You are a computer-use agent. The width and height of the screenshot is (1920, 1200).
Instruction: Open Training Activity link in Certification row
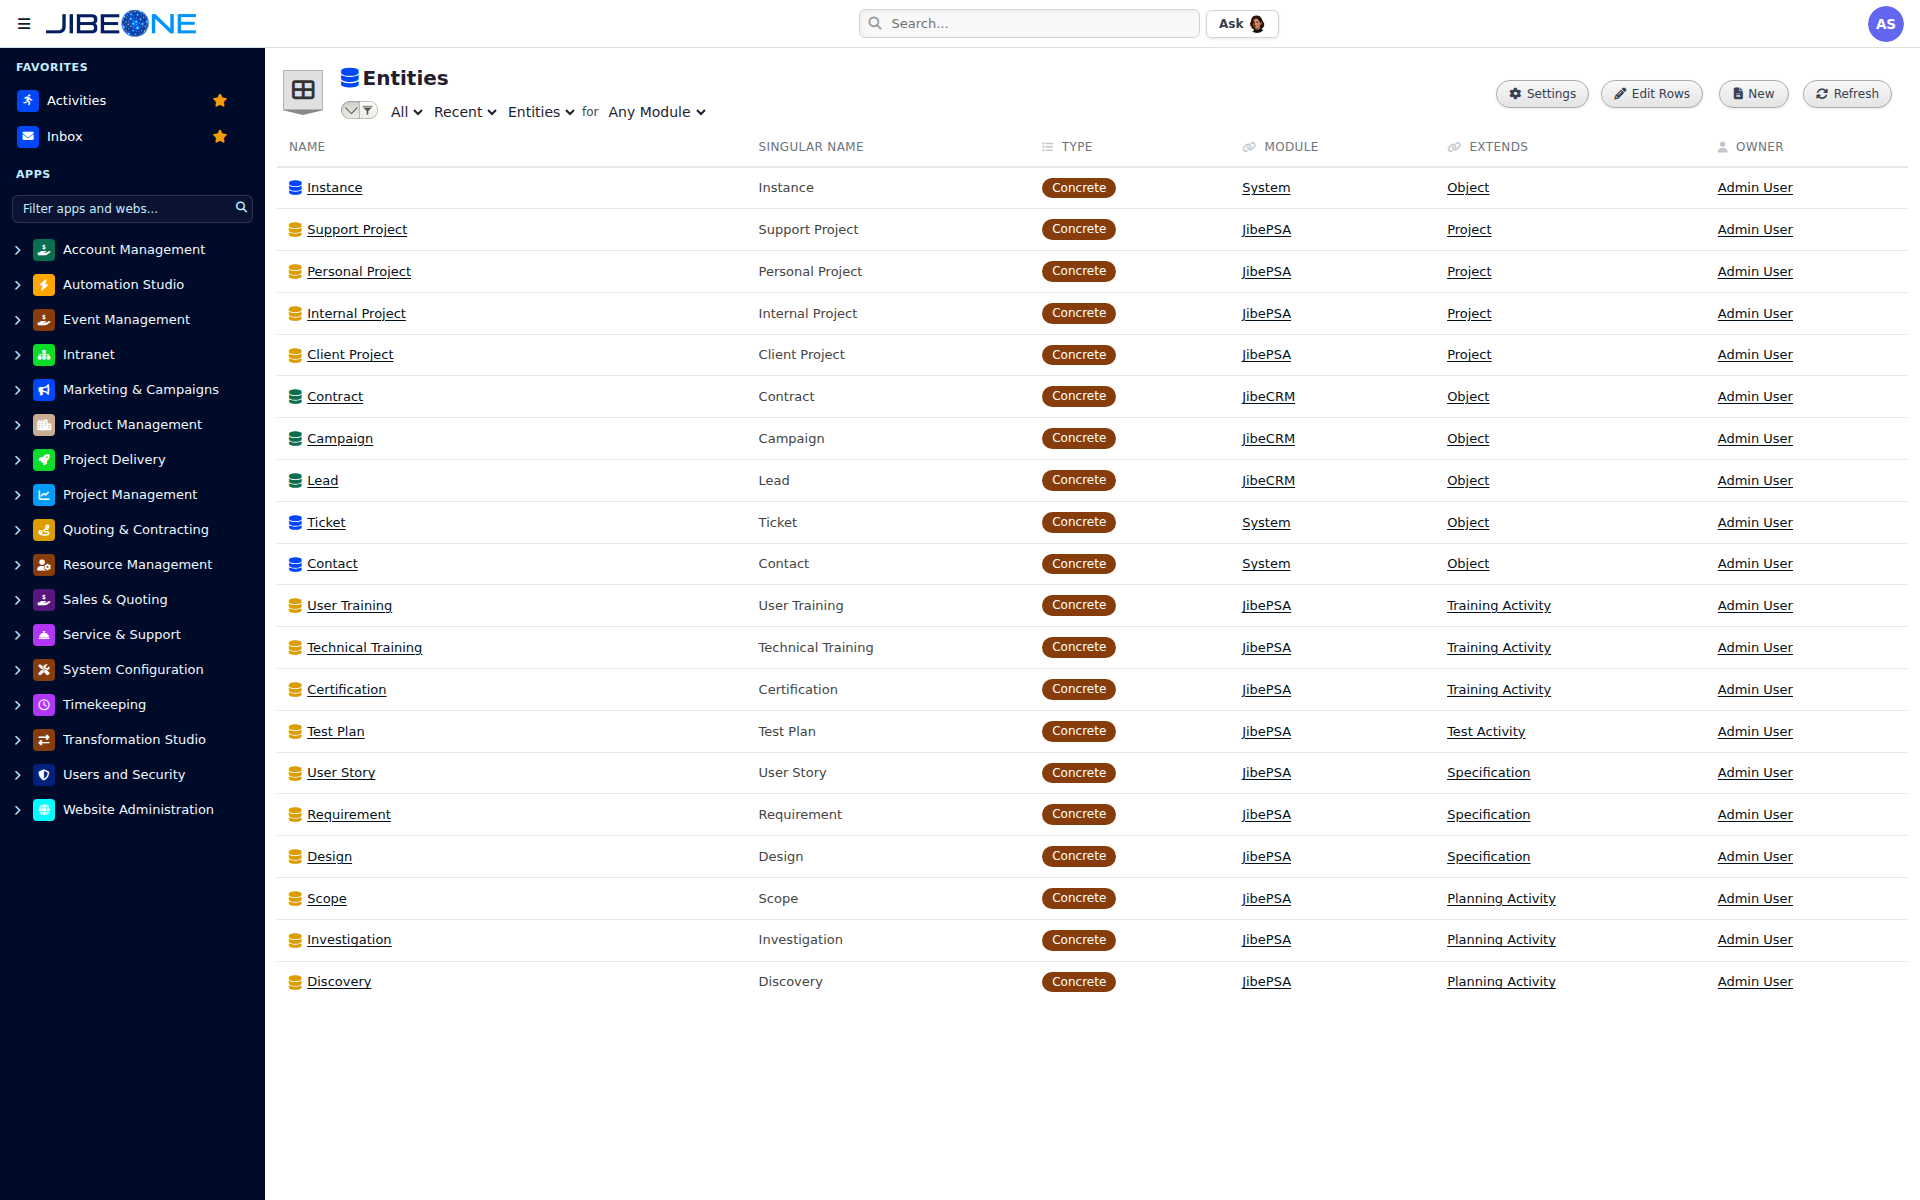[x=1499, y=690]
